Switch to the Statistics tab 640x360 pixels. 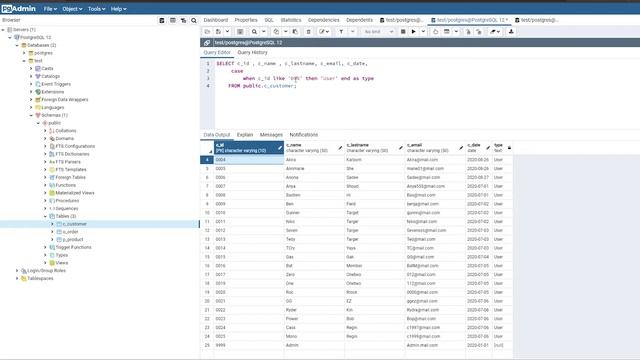click(291, 20)
